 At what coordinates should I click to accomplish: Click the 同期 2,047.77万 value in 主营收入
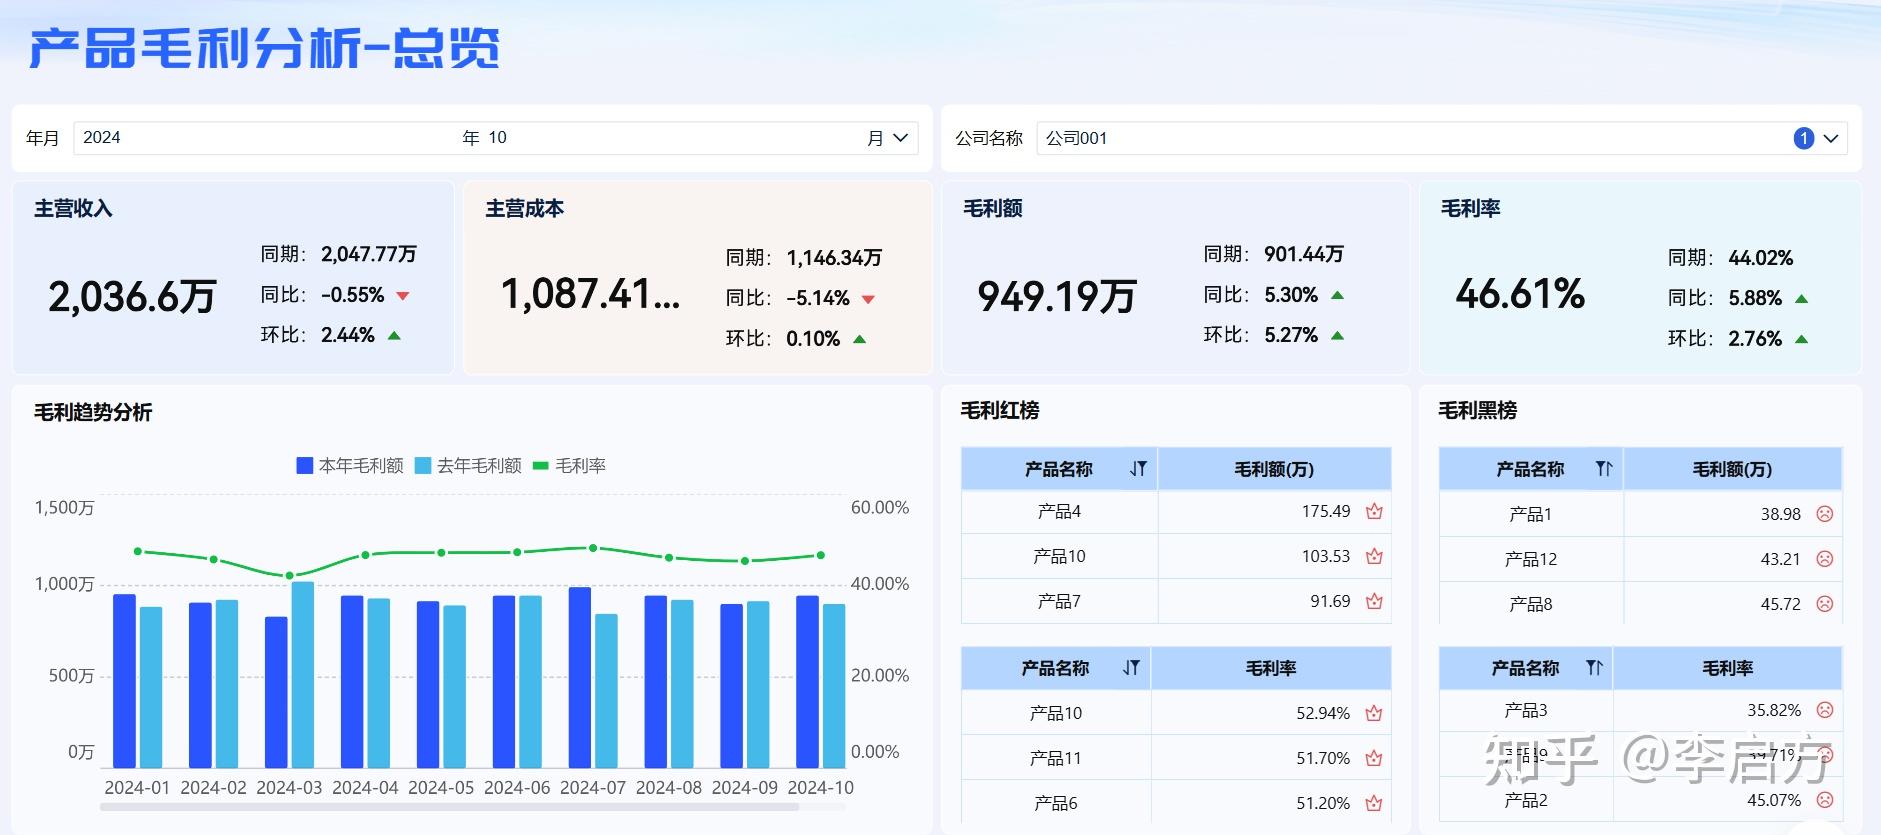tap(369, 254)
